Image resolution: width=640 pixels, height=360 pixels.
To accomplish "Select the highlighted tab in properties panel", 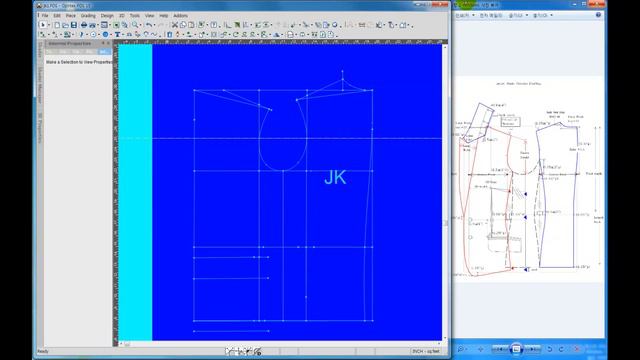I will click(104, 51).
